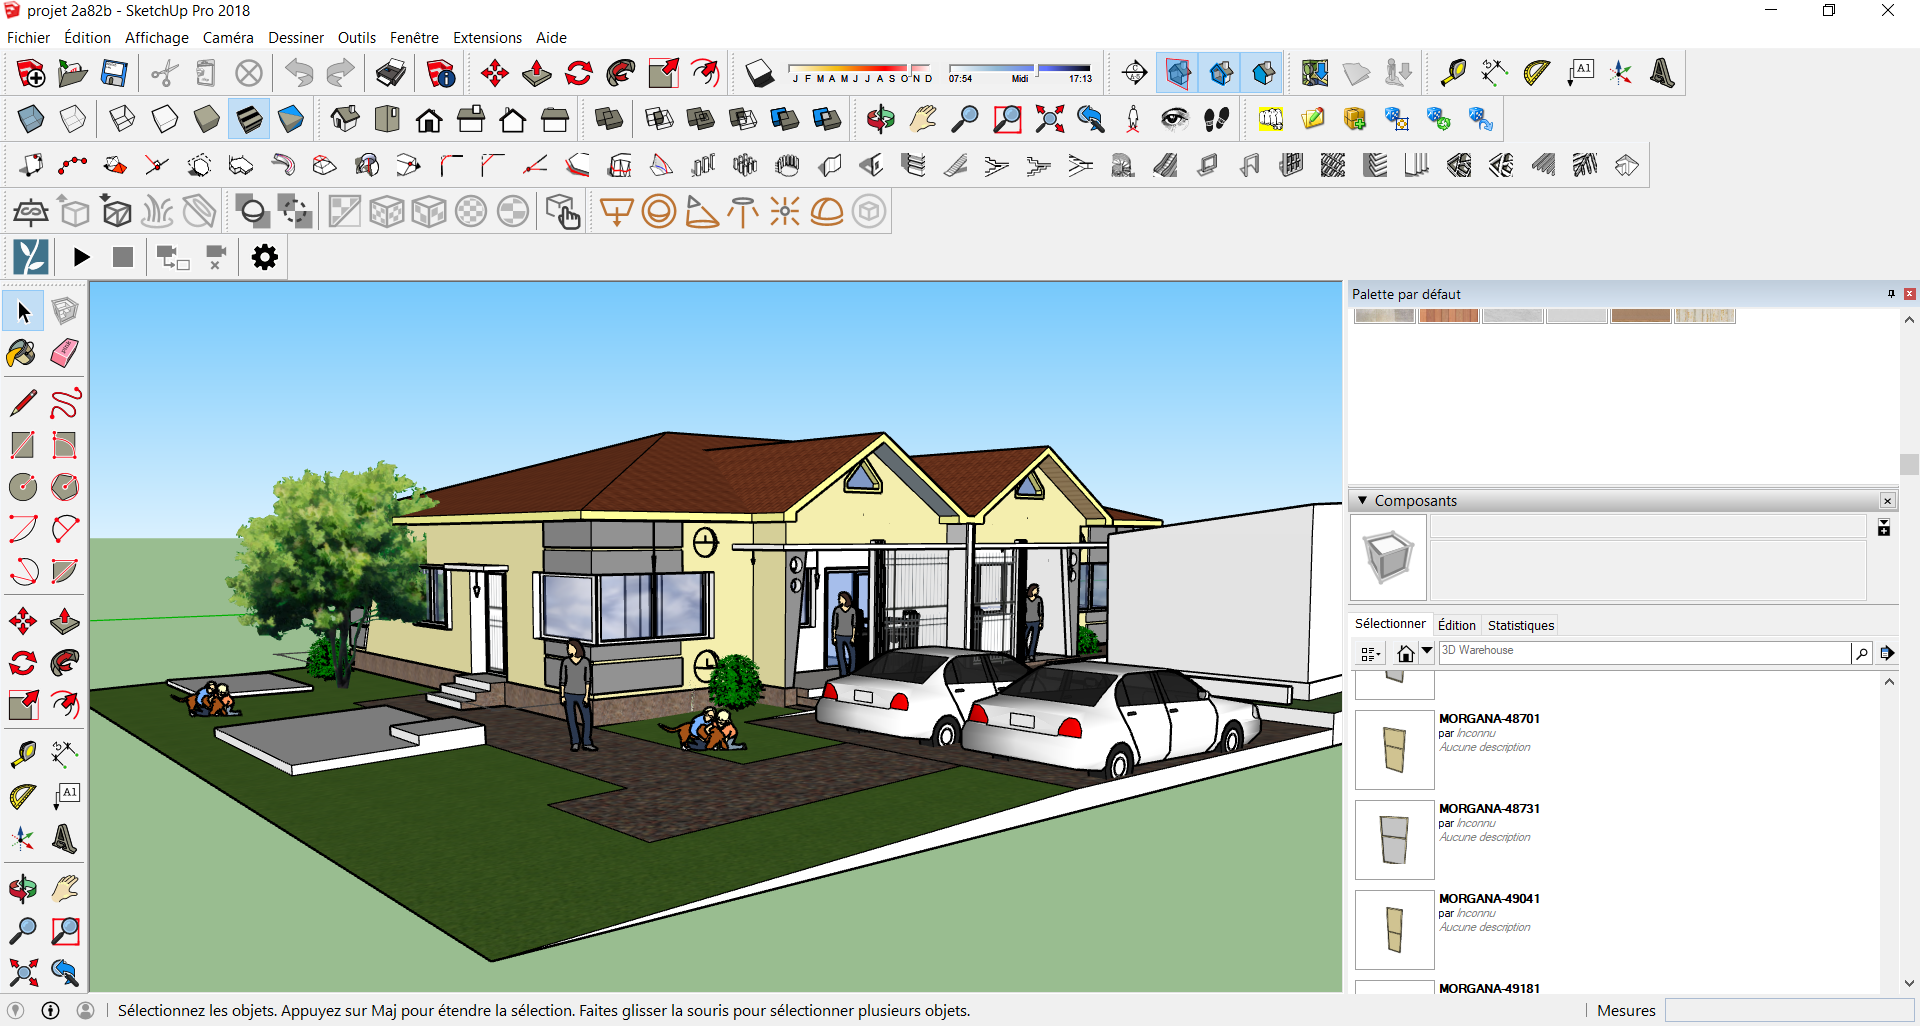This screenshot has height=1026, width=1920.
Task: Click the Save diskette icon
Action: coord(114,73)
